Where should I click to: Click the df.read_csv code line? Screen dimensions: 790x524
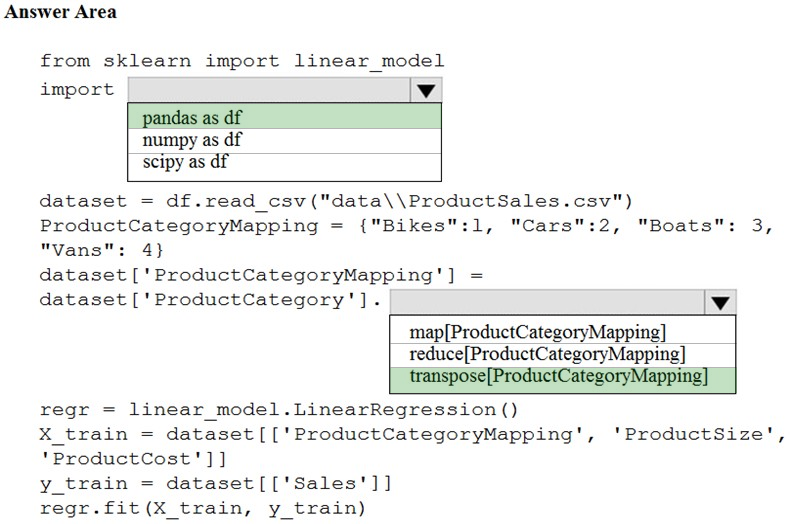[x=336, y=201]
